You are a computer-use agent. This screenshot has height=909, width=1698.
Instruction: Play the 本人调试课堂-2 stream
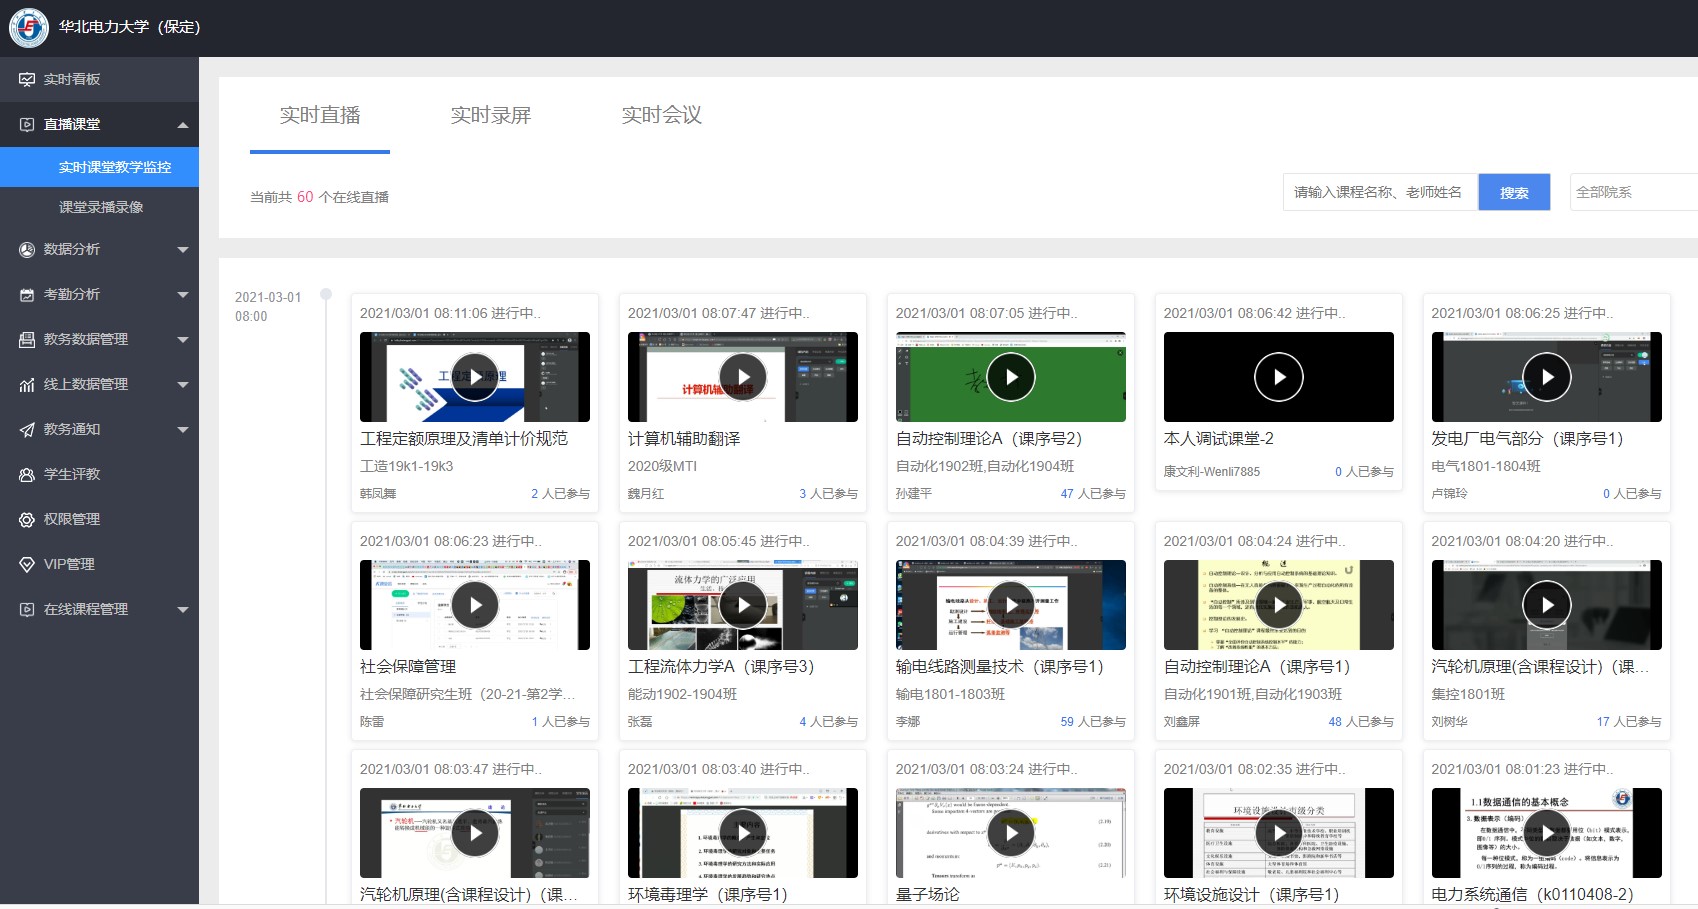[1279, 377]
